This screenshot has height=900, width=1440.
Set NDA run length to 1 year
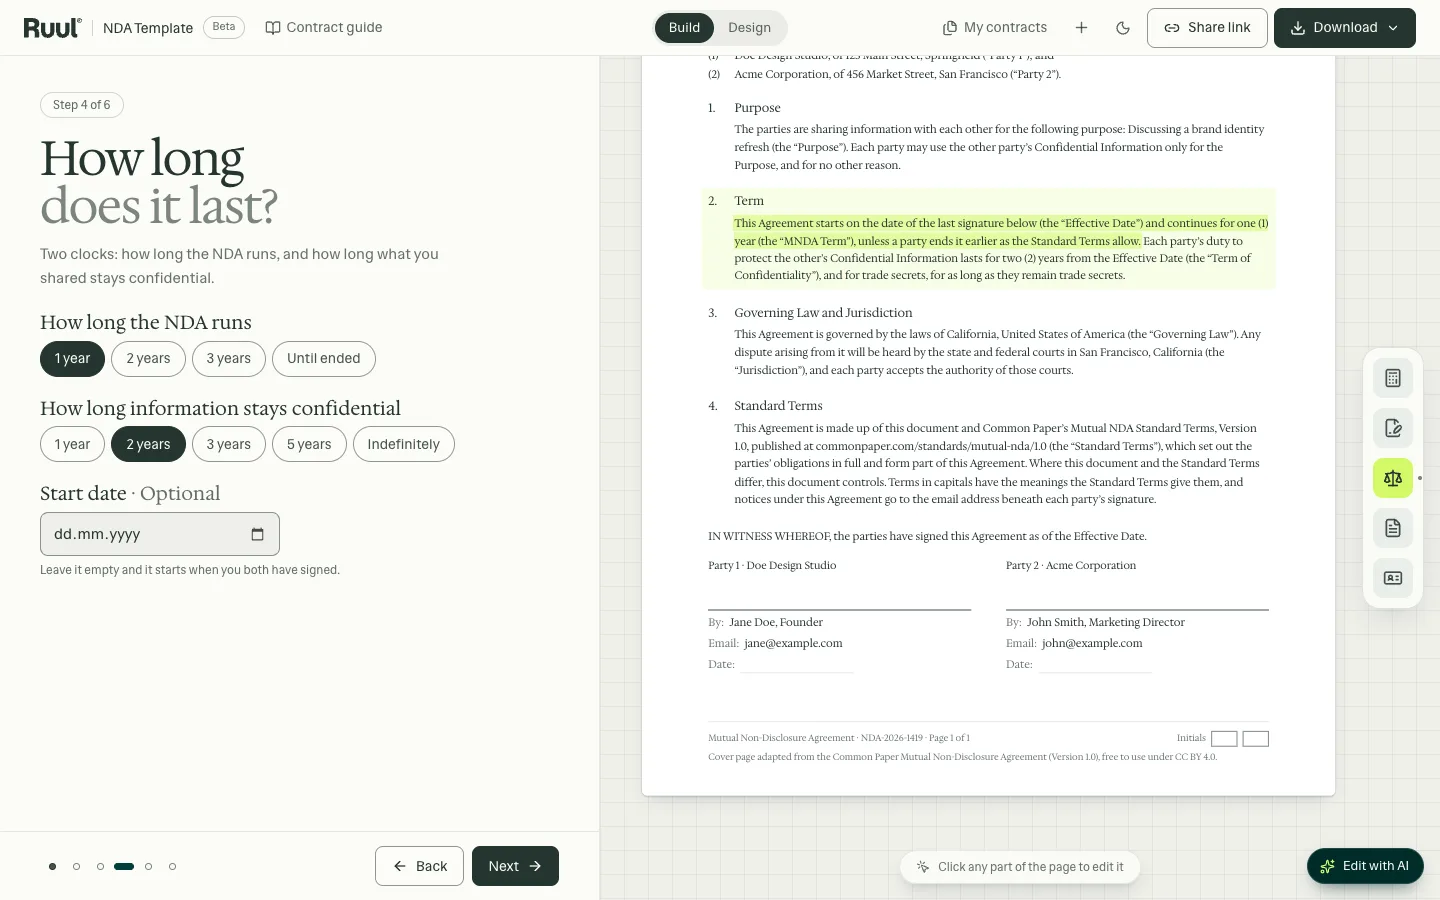tap(72, 359)
